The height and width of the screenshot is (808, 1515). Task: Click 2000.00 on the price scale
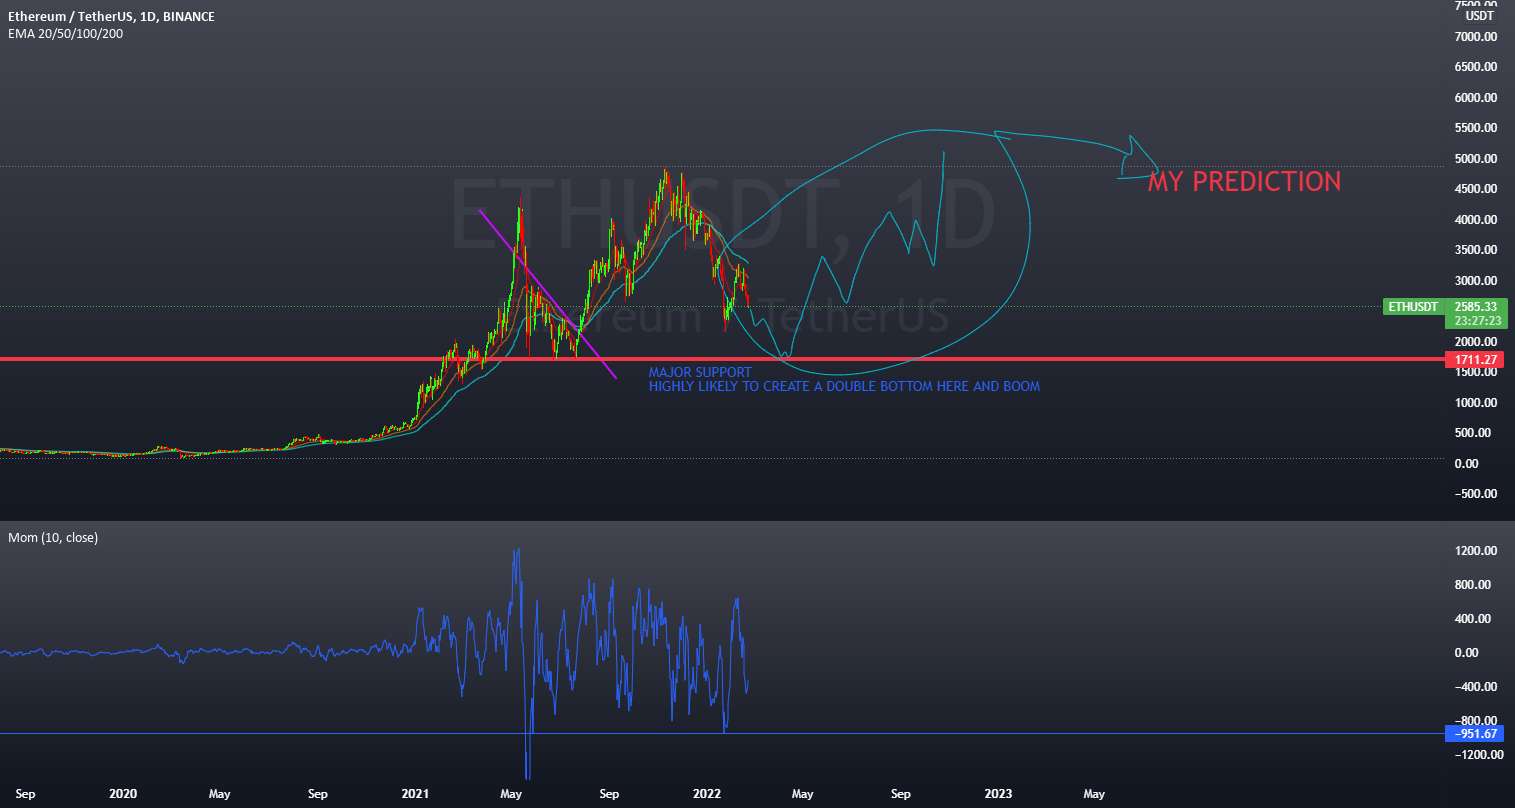point(1475,342)
